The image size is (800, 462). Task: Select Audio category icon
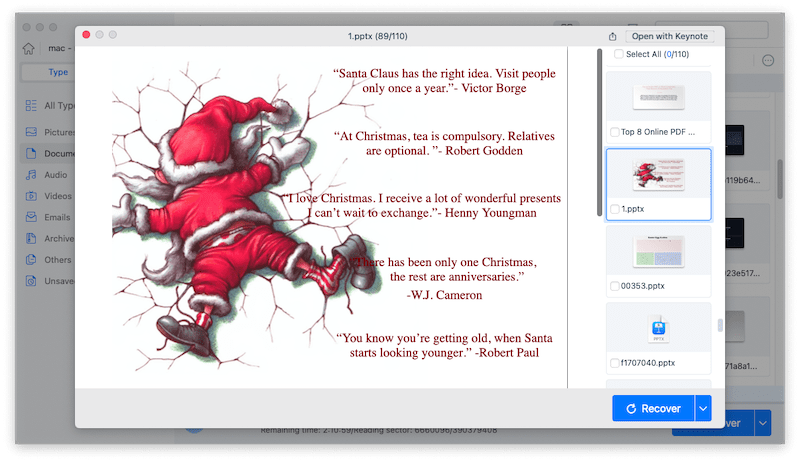(31, 175)
